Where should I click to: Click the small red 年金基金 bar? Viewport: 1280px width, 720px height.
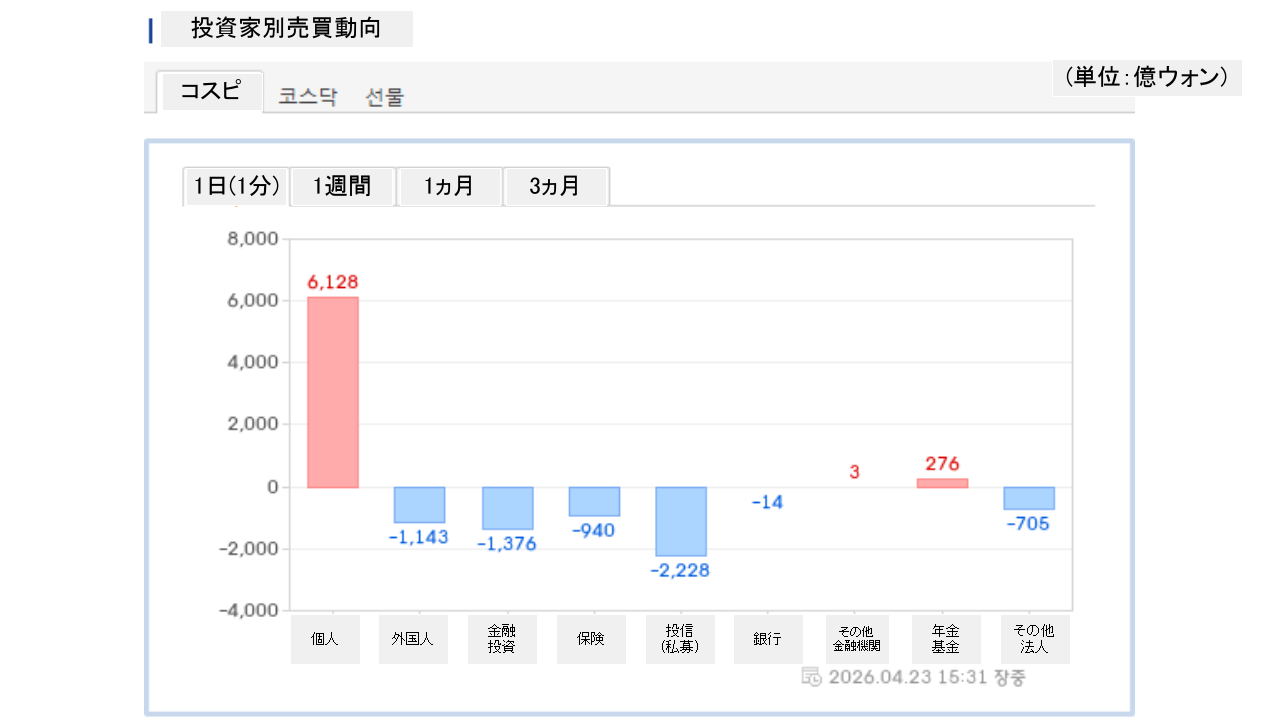pos(942,483)
